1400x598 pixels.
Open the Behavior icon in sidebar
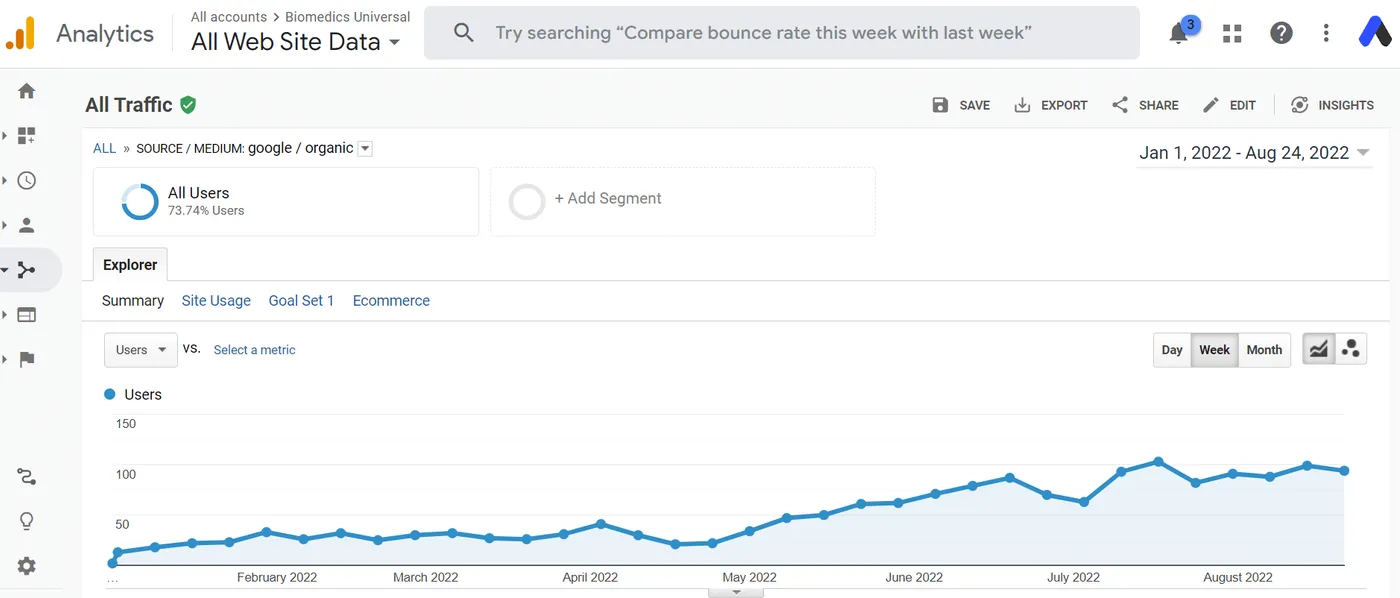(27, 314)
